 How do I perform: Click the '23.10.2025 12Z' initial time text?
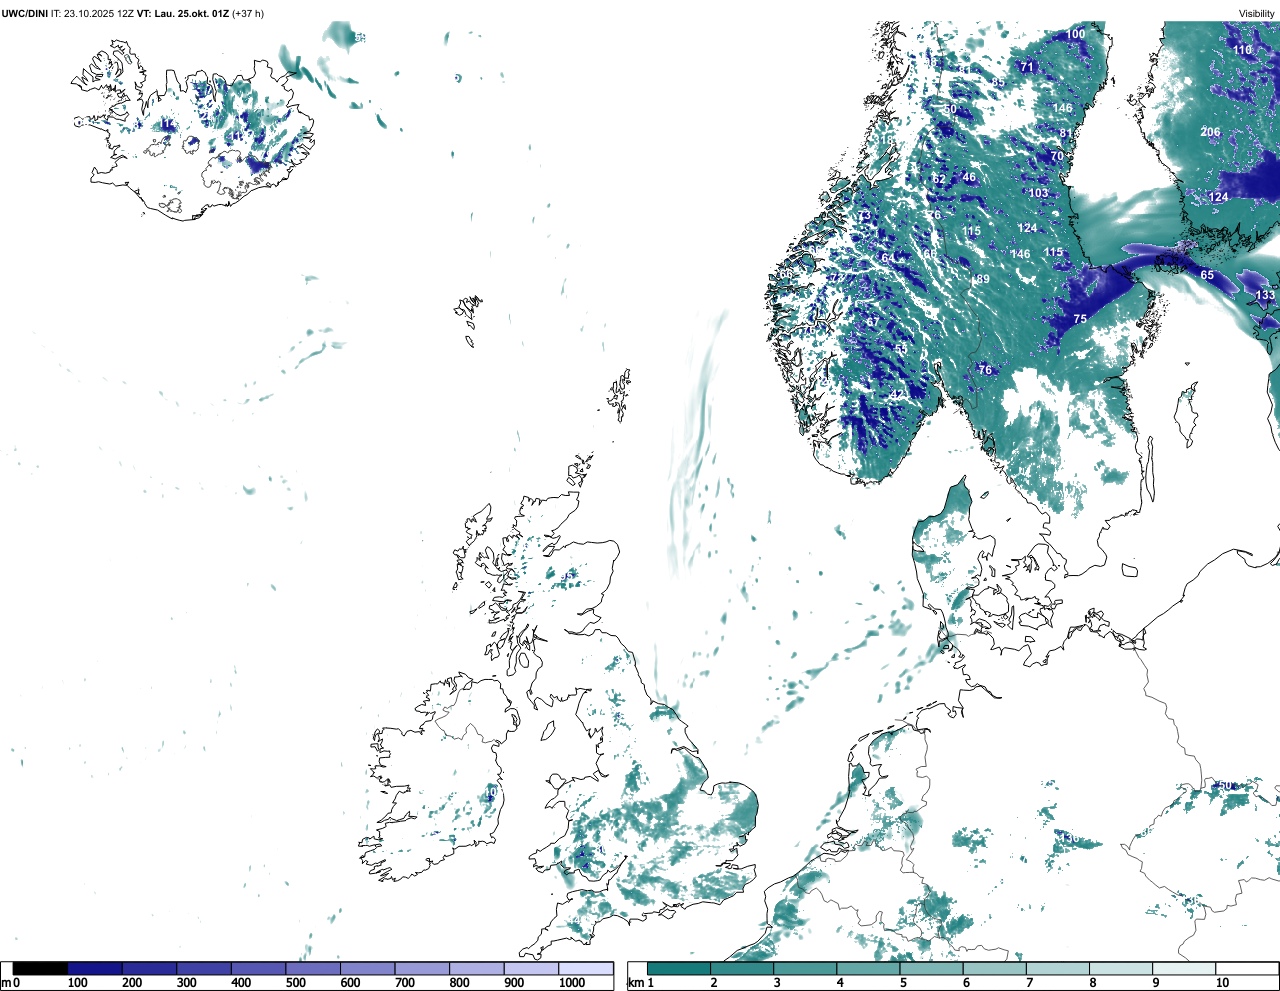coord(99,14)
